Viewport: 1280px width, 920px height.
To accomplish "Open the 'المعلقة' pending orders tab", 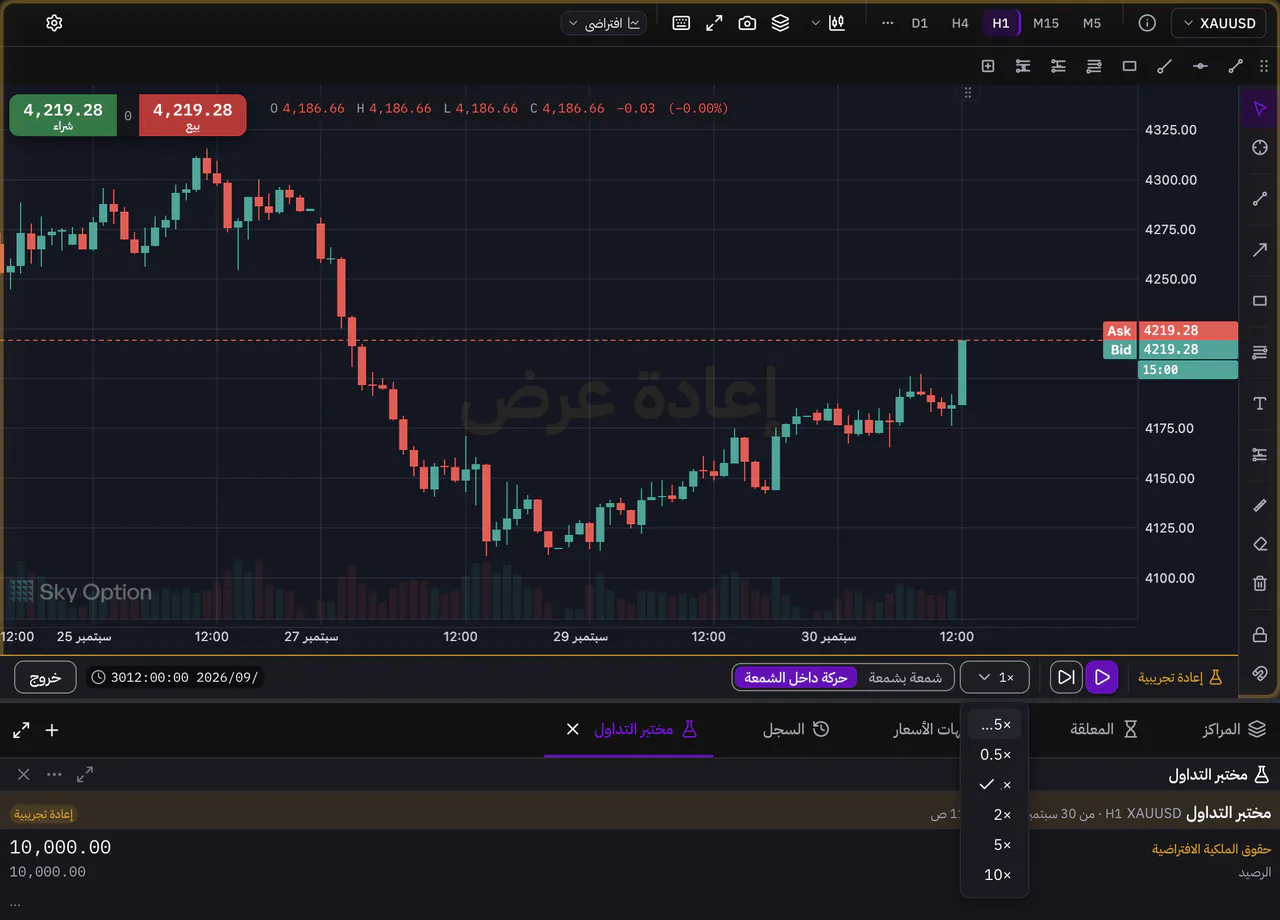I will pos(1104,730).
